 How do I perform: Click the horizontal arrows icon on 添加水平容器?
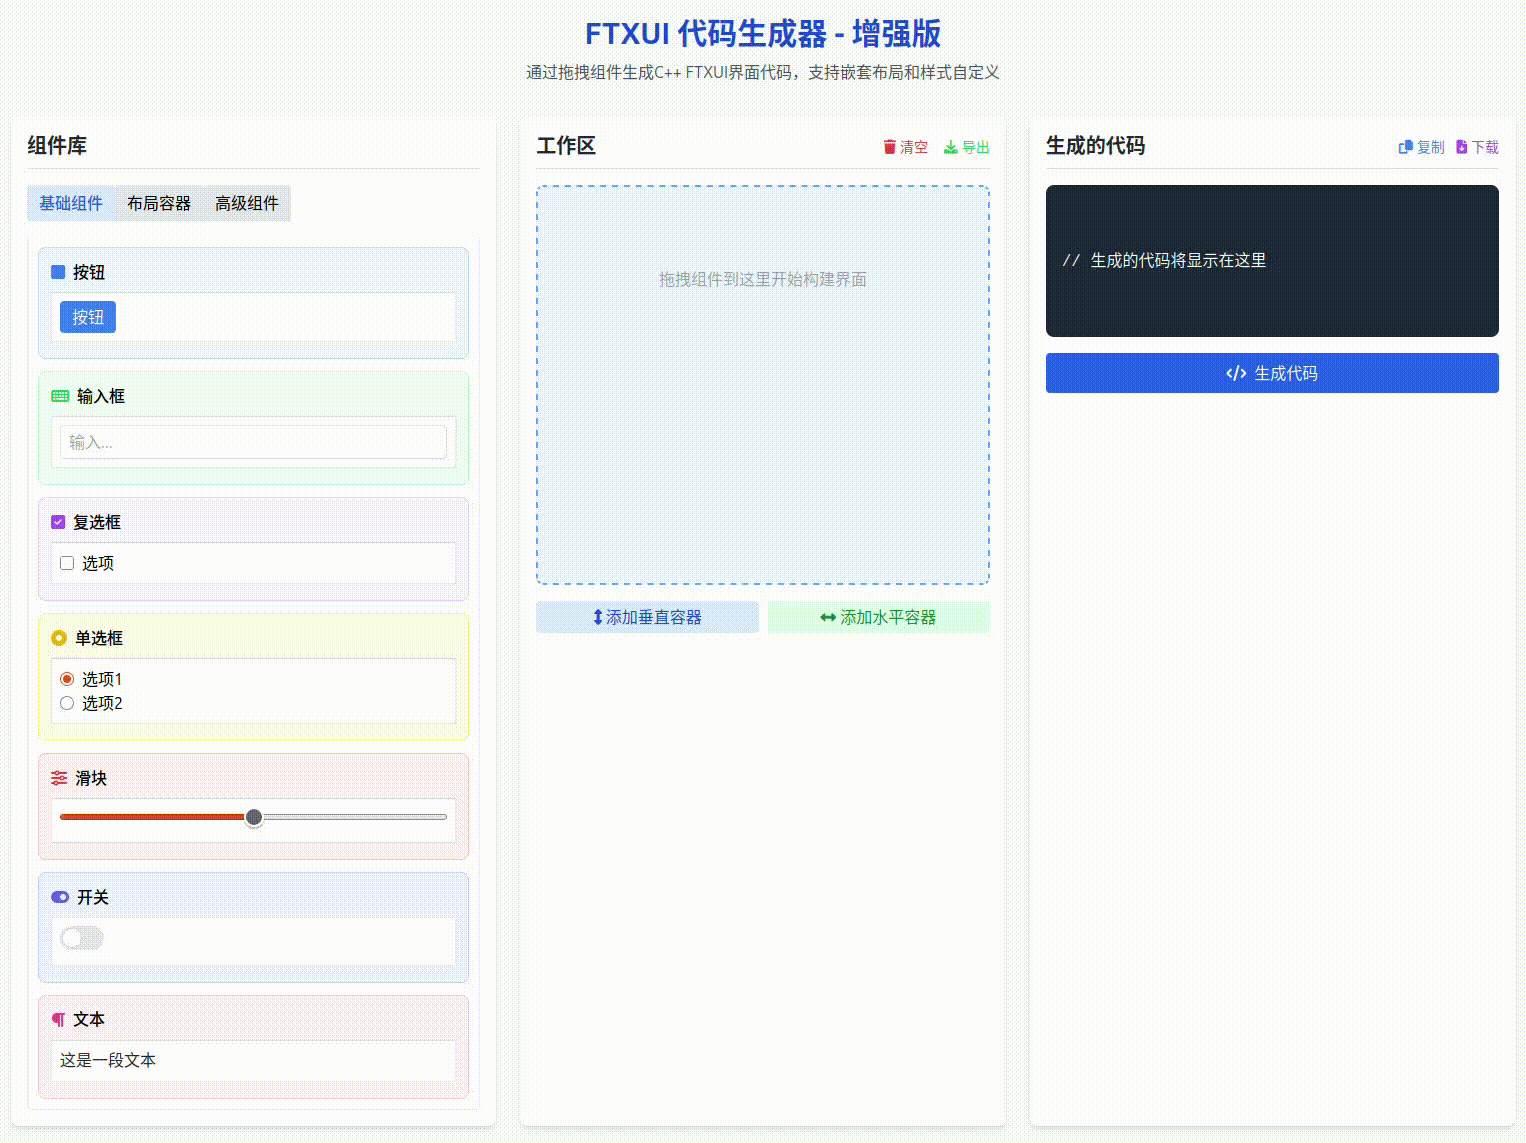[828, 617]
